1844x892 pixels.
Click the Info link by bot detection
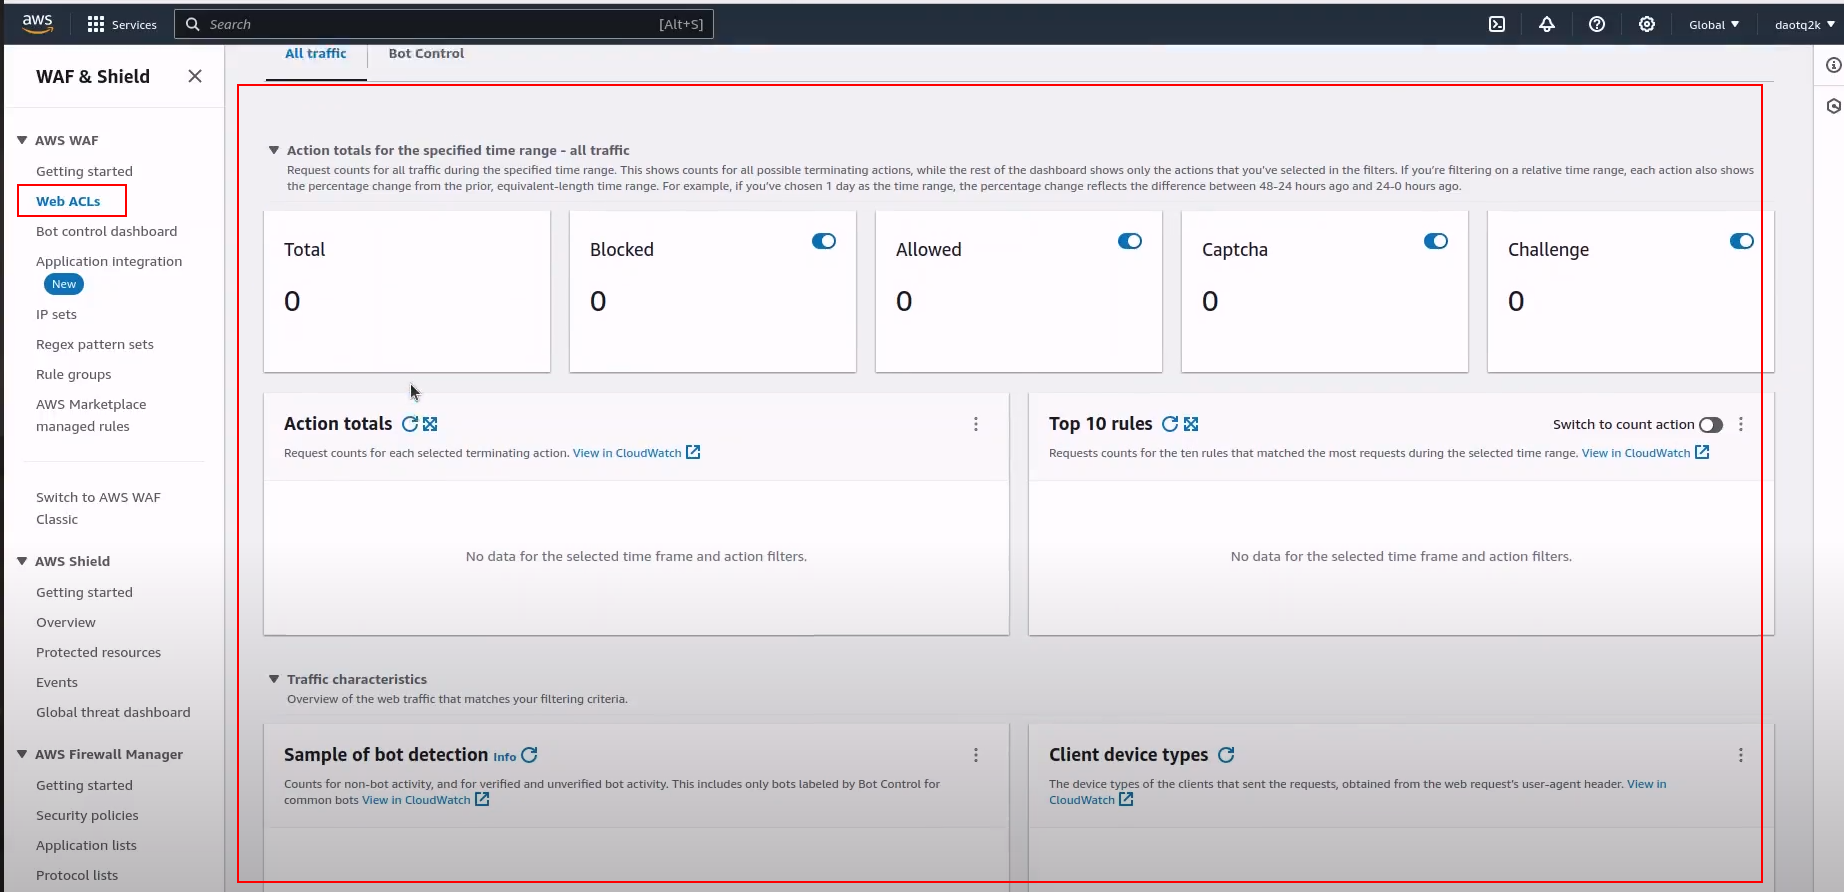pos(505,757)
